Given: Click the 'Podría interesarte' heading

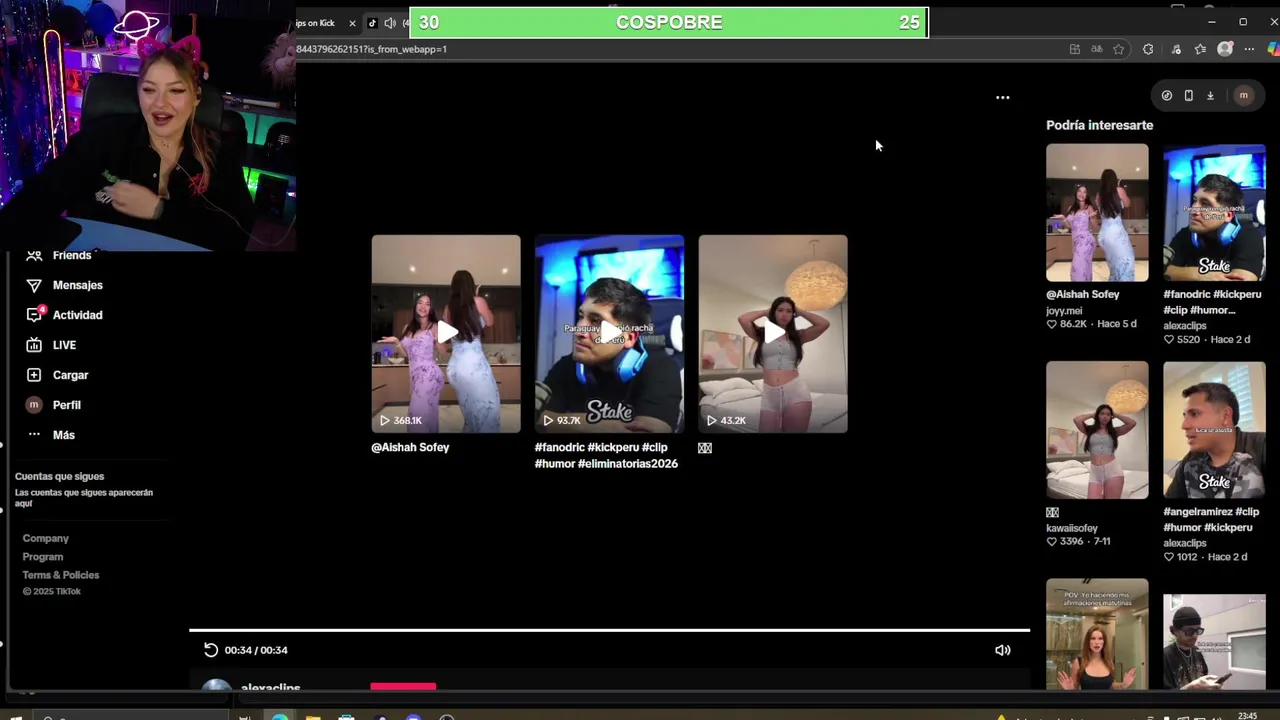Looking at the screenshot, I should [1099, 125].
